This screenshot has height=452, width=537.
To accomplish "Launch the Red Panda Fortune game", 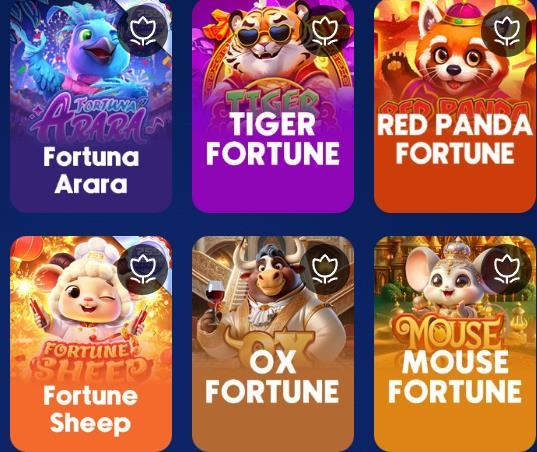I will pyautogui.click(x=455, y=106).
